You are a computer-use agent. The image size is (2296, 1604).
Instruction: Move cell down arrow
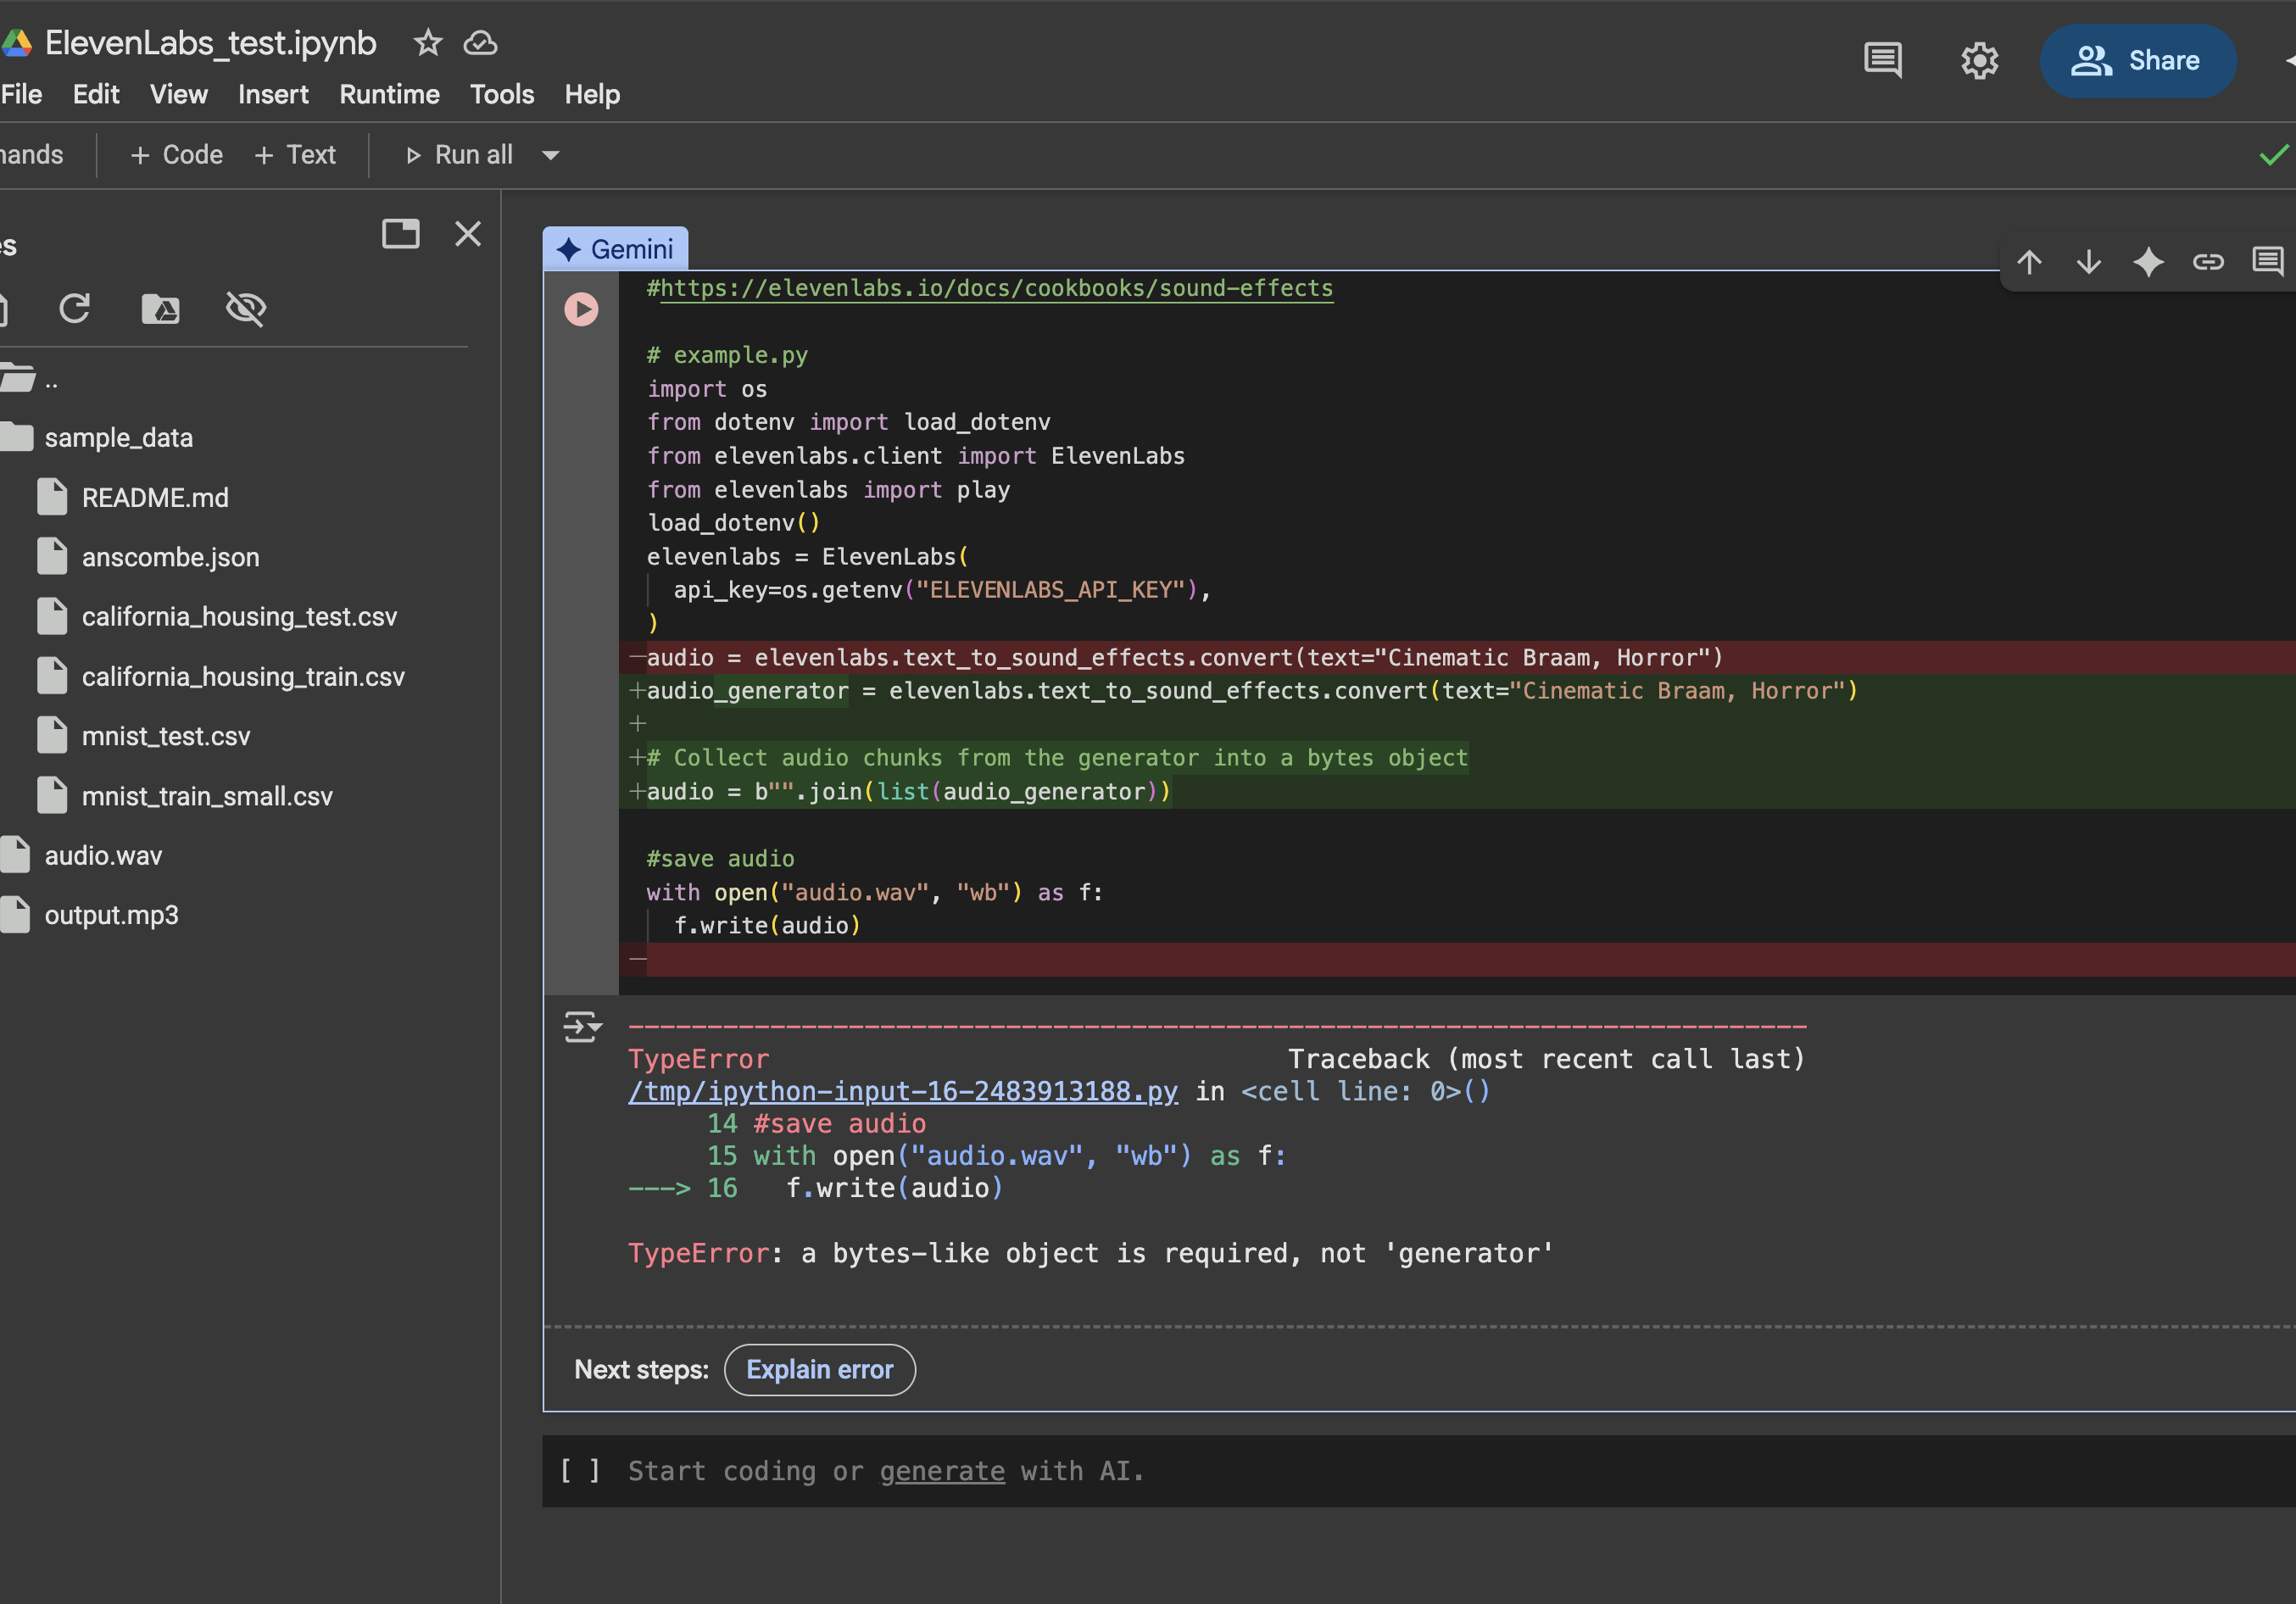coord(2089,262)
